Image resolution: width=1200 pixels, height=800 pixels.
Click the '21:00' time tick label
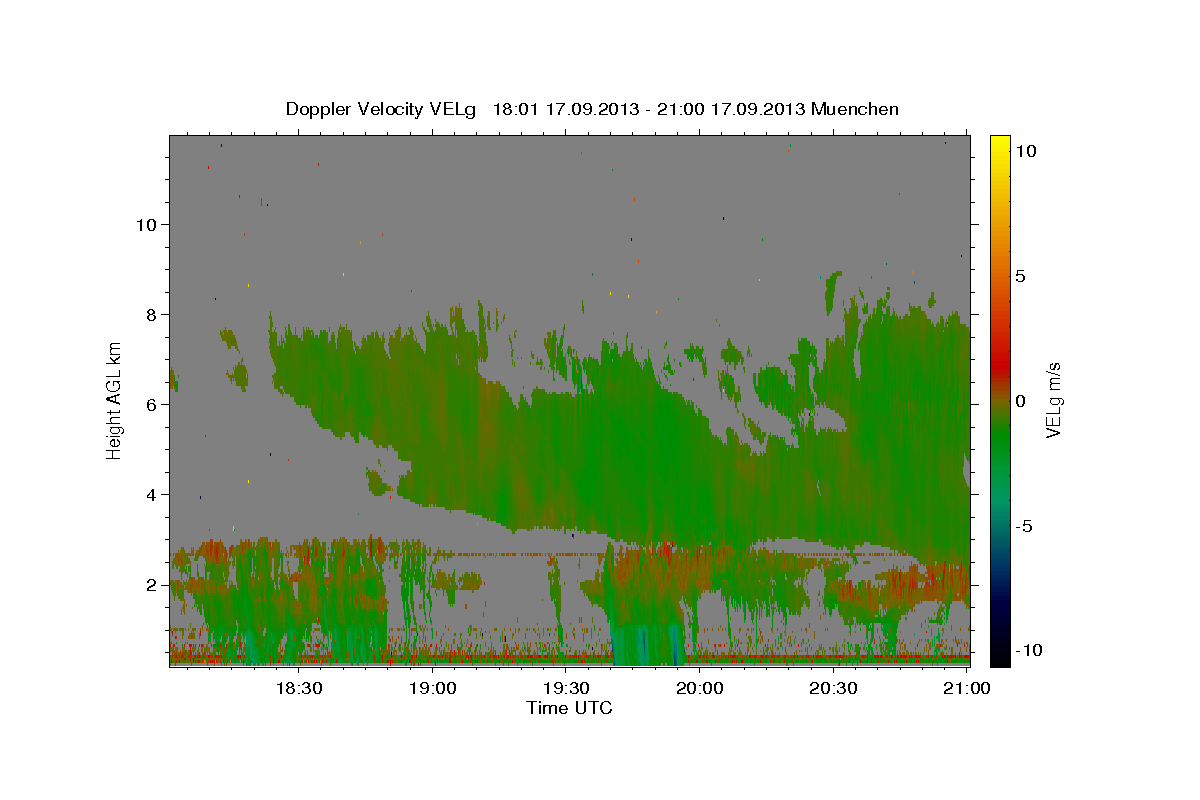tap(968, 688)
